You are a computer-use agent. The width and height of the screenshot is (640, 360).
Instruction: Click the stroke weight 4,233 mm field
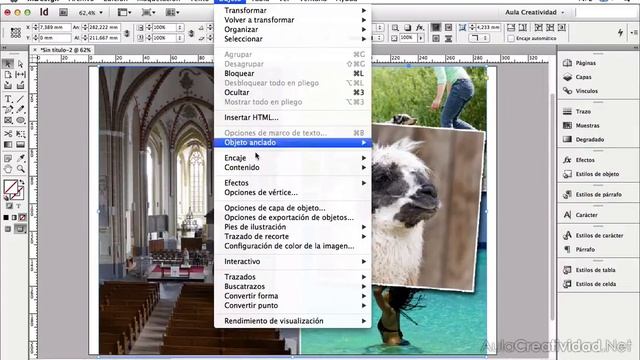(488, 27)
